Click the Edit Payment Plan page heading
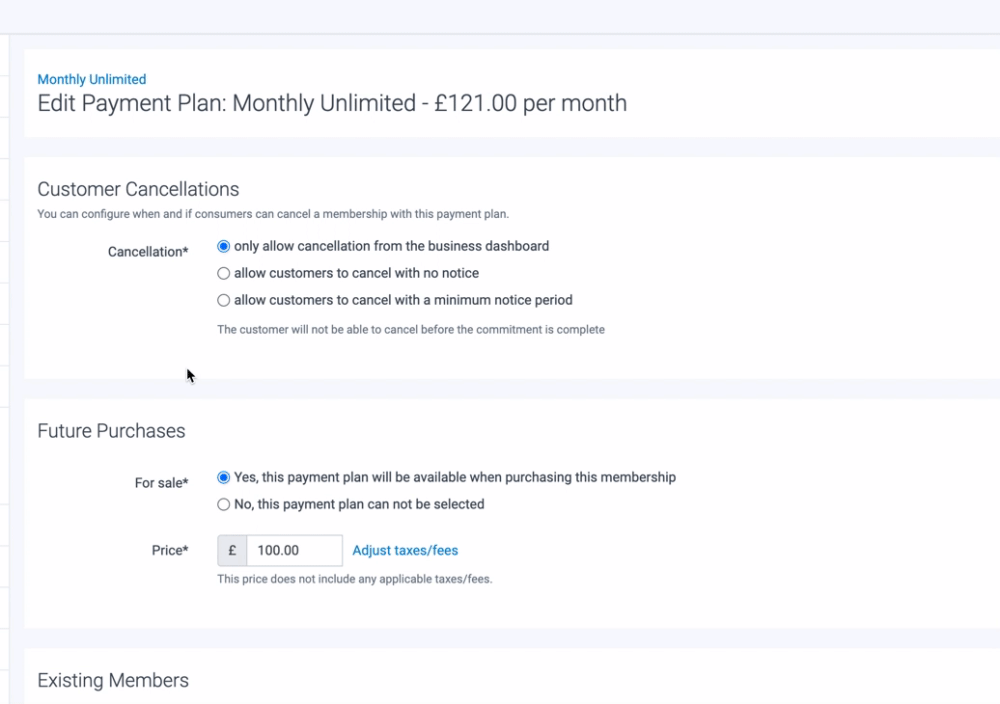The image size is (1000, 704). 332,103
